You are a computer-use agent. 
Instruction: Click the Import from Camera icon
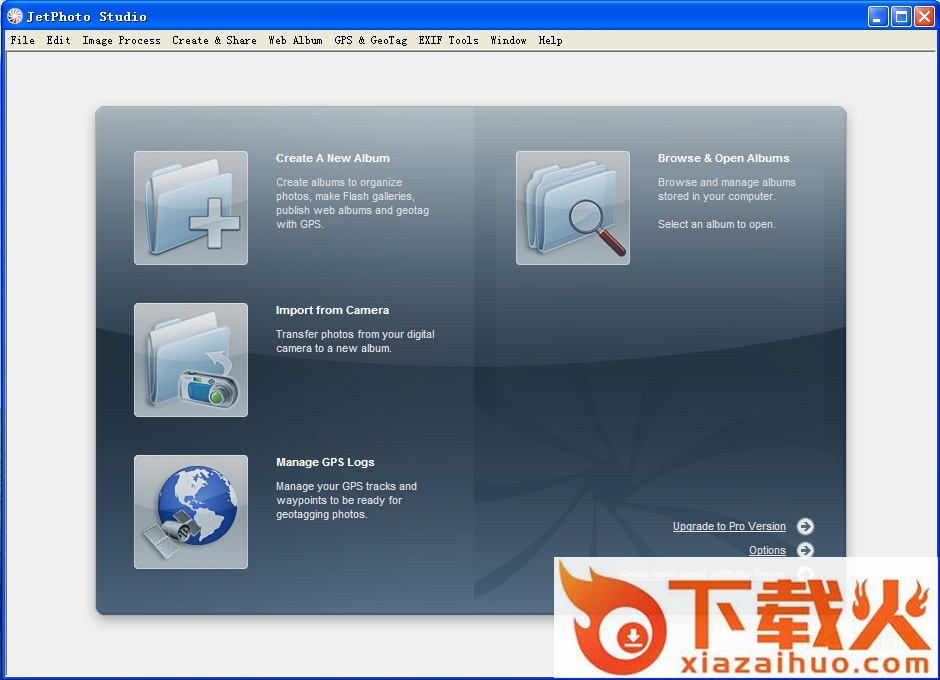[x=191, y=360]
